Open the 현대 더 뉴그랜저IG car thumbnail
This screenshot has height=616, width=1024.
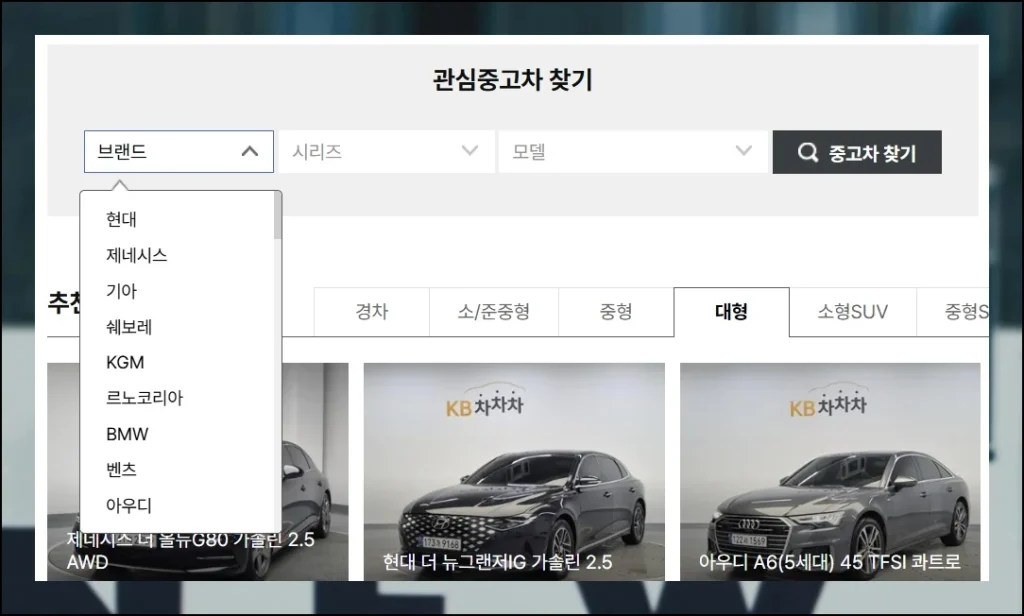(x=514, y=472)
